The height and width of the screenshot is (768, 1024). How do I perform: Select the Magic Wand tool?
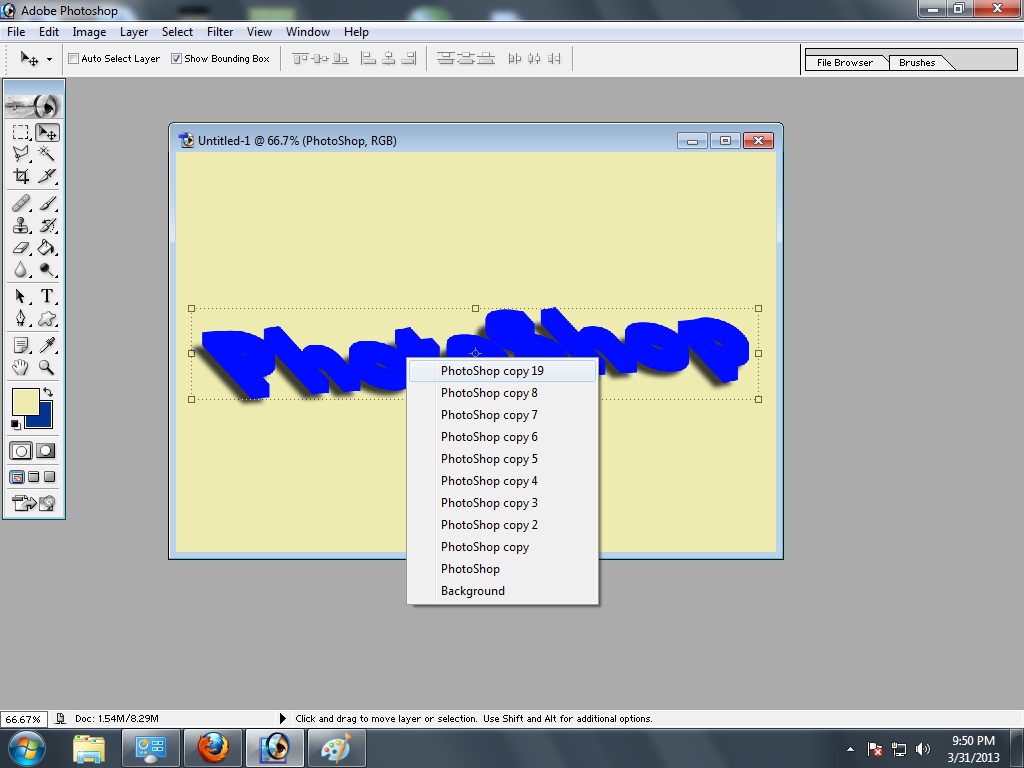[47, 154]
